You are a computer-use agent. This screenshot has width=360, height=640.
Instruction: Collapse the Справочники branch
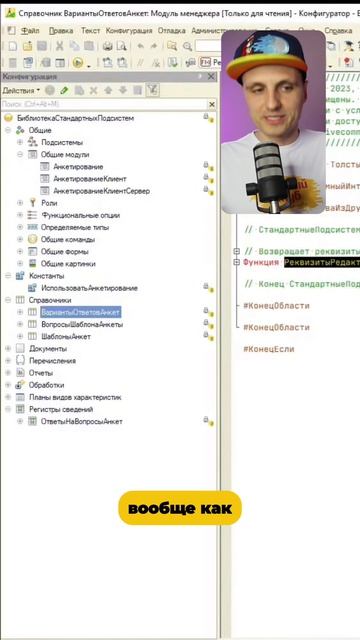[x=8, y=300]
